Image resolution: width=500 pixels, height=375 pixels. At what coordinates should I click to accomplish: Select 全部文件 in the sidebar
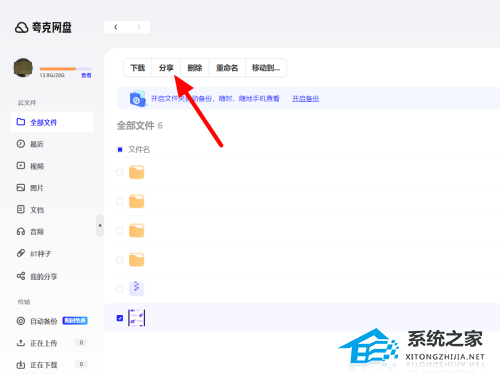tap(52, 122)
